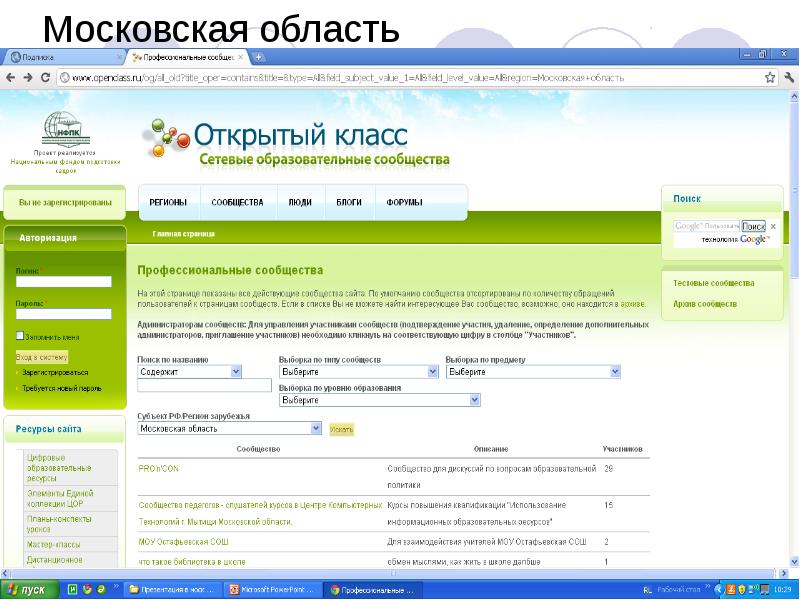The height and width of the screenshot is (600, 800).
Task: Click Требуется новый пароль link
Action: point(62,388)
